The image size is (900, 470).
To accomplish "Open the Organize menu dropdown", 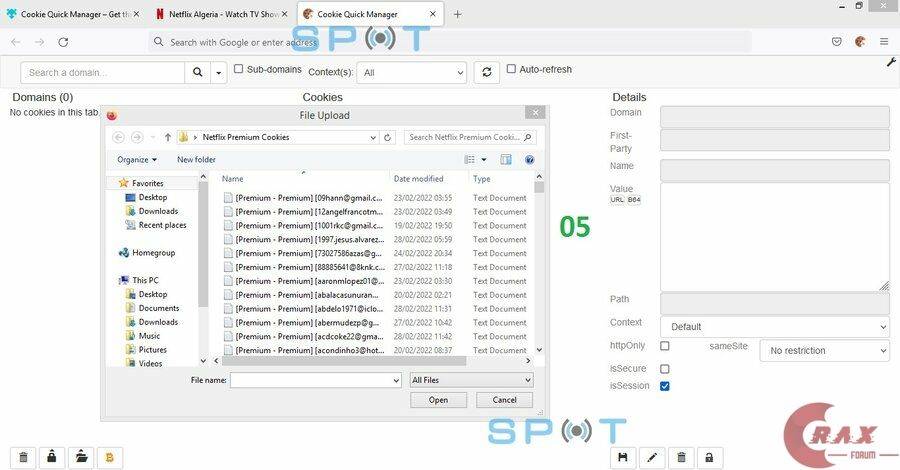I will (137, 160).
